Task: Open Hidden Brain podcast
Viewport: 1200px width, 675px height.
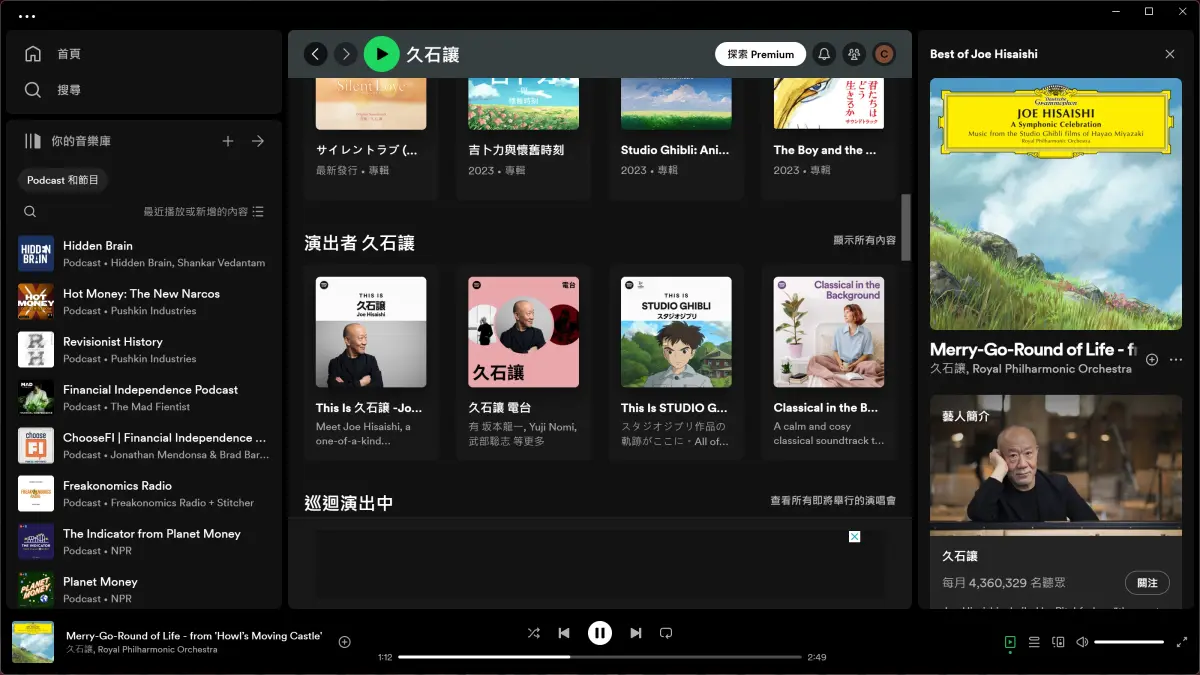Action: (x=144, y=254)
